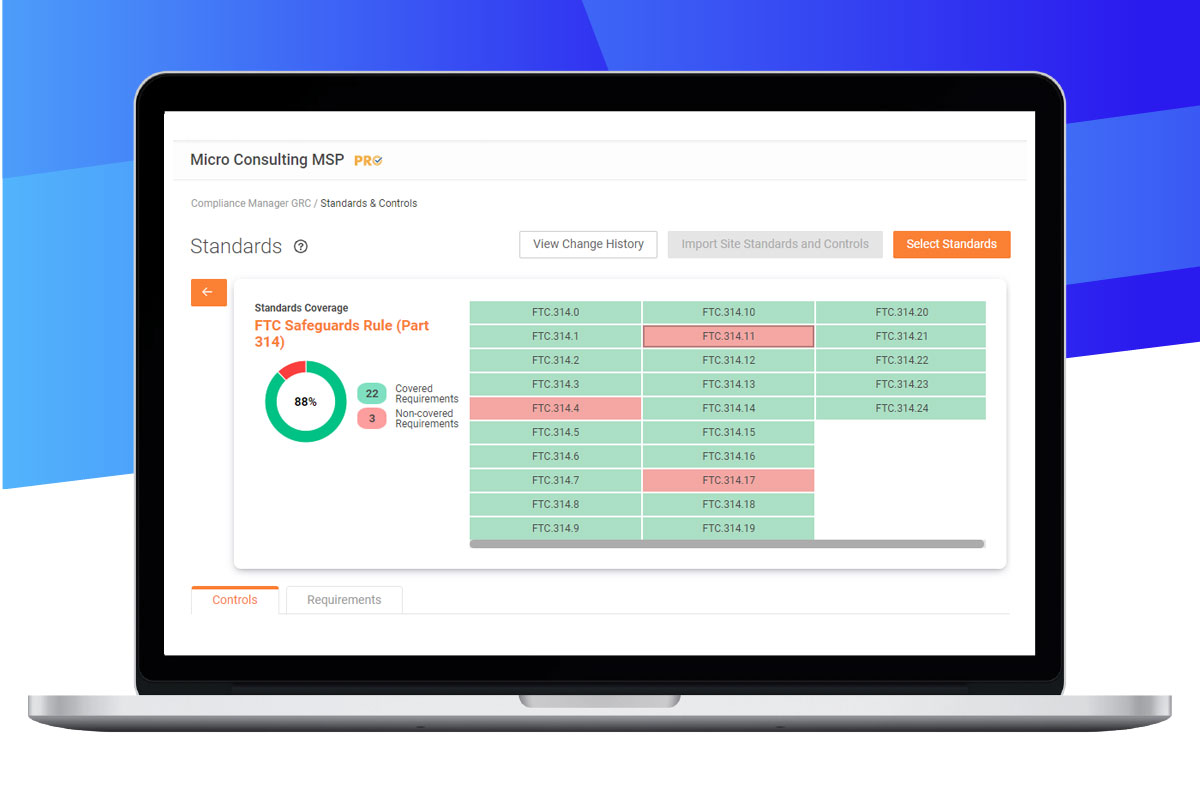Image resolution: width=1200 pixels, height=800 pixels.
Task: Open the FTC.314.0 requirement cell
Action: pos(555,312)
